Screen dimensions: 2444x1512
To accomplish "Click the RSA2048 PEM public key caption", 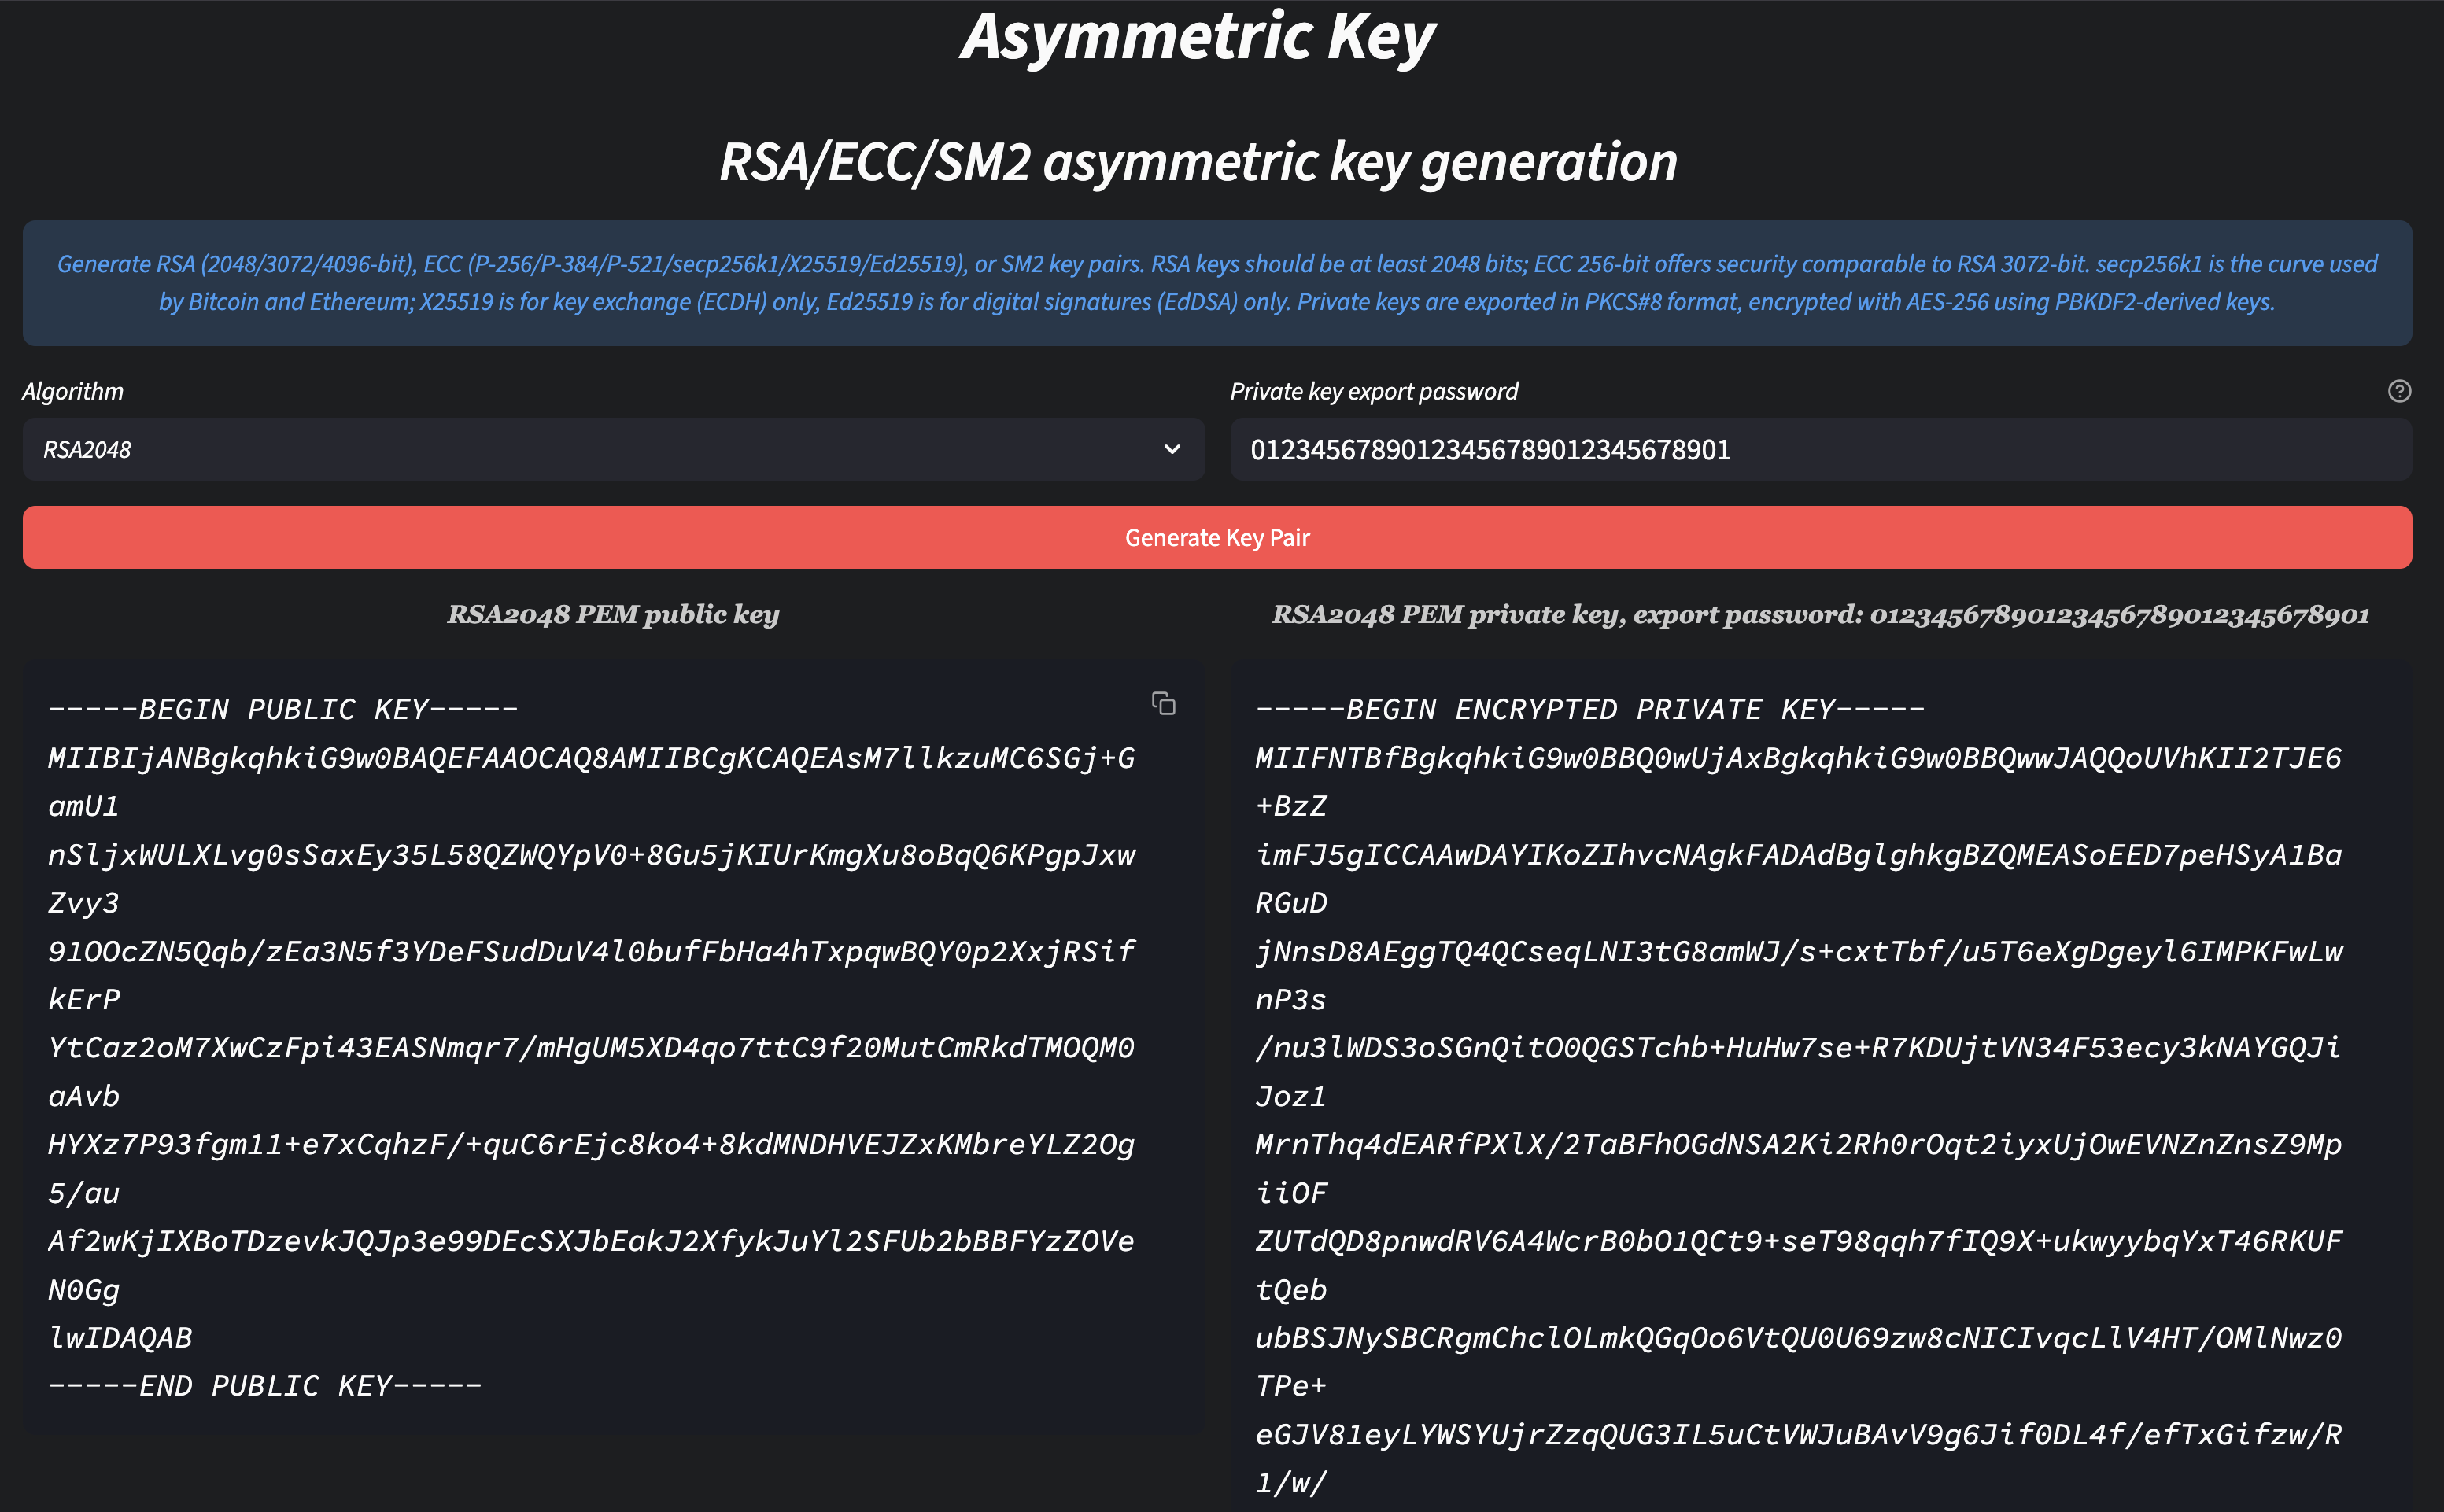I will click(x=613, y=614).
